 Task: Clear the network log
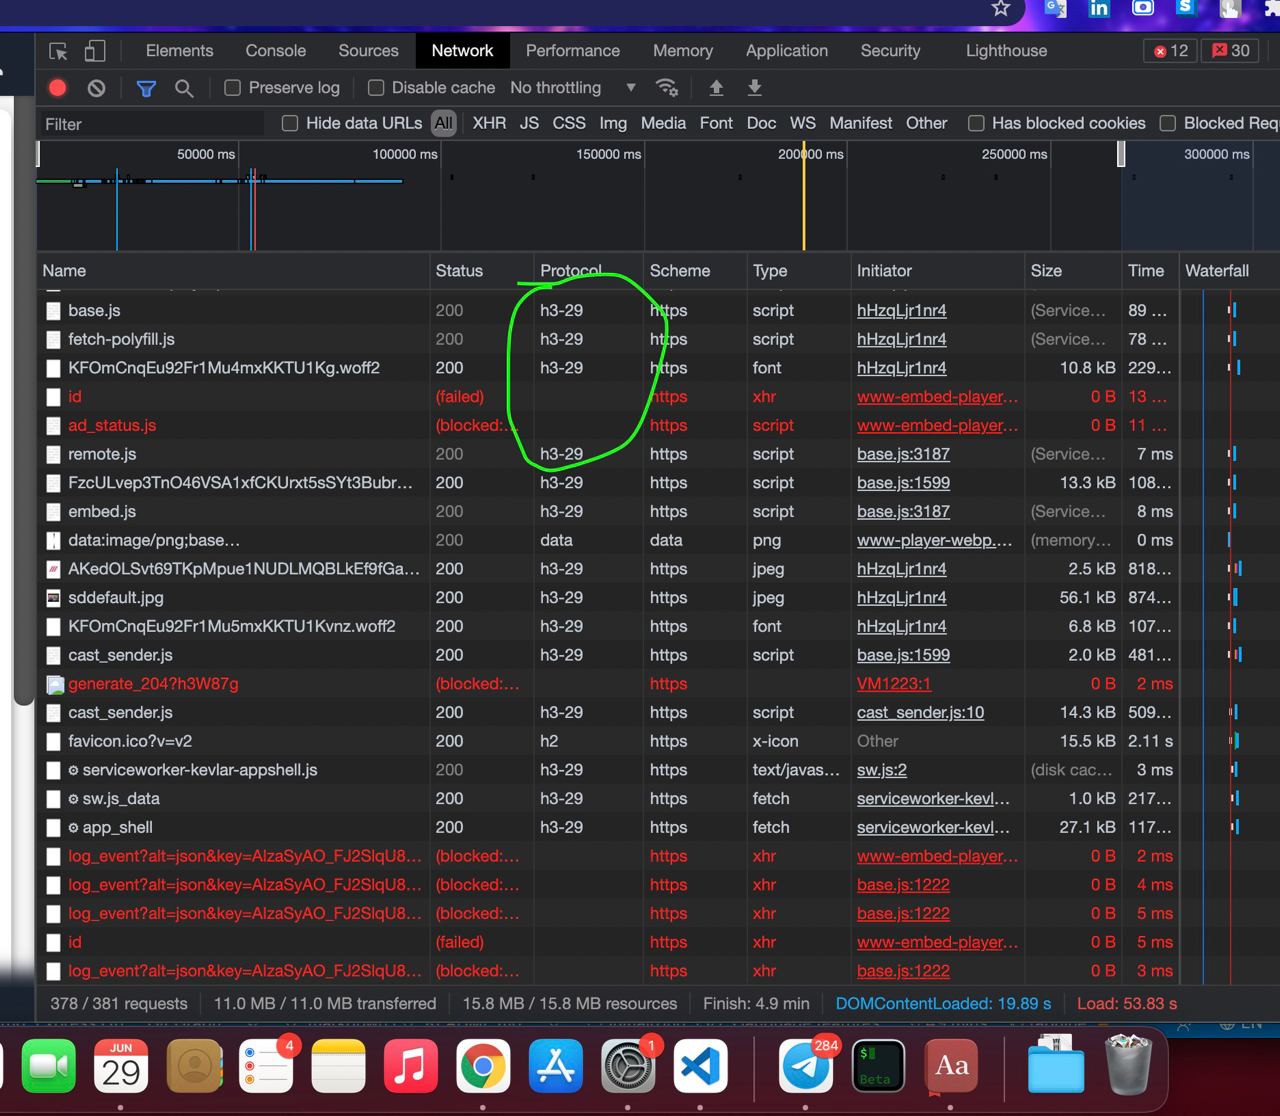(x=96, y=88)
